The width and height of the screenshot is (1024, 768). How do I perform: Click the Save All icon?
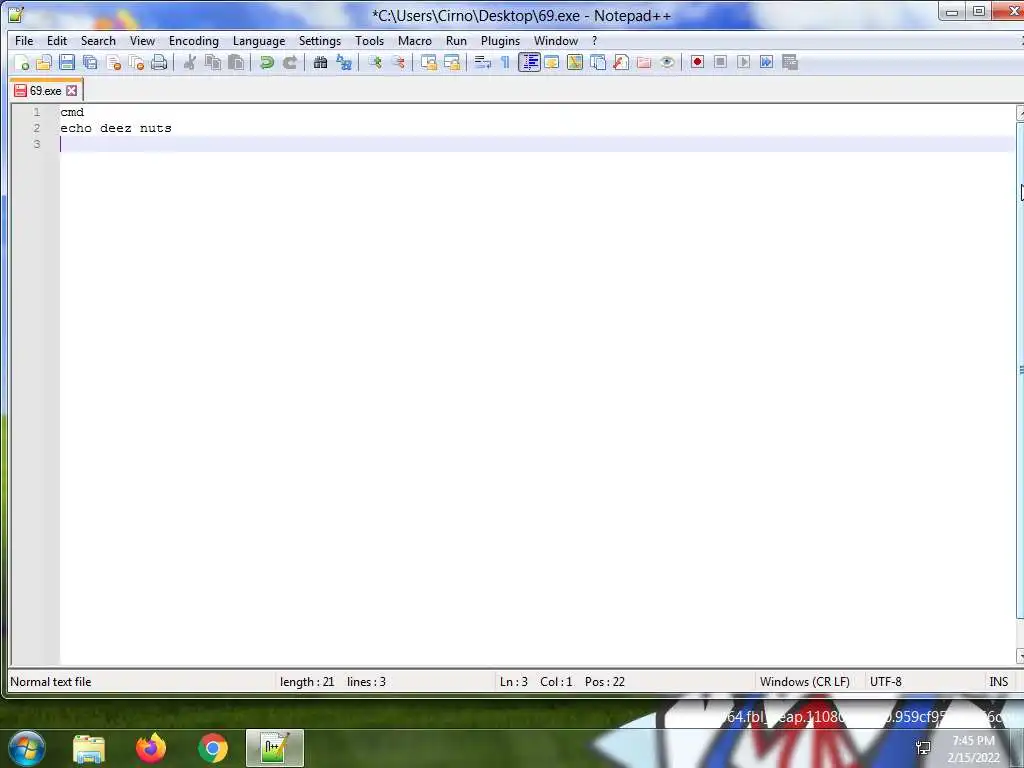click(x=90, y=63)
